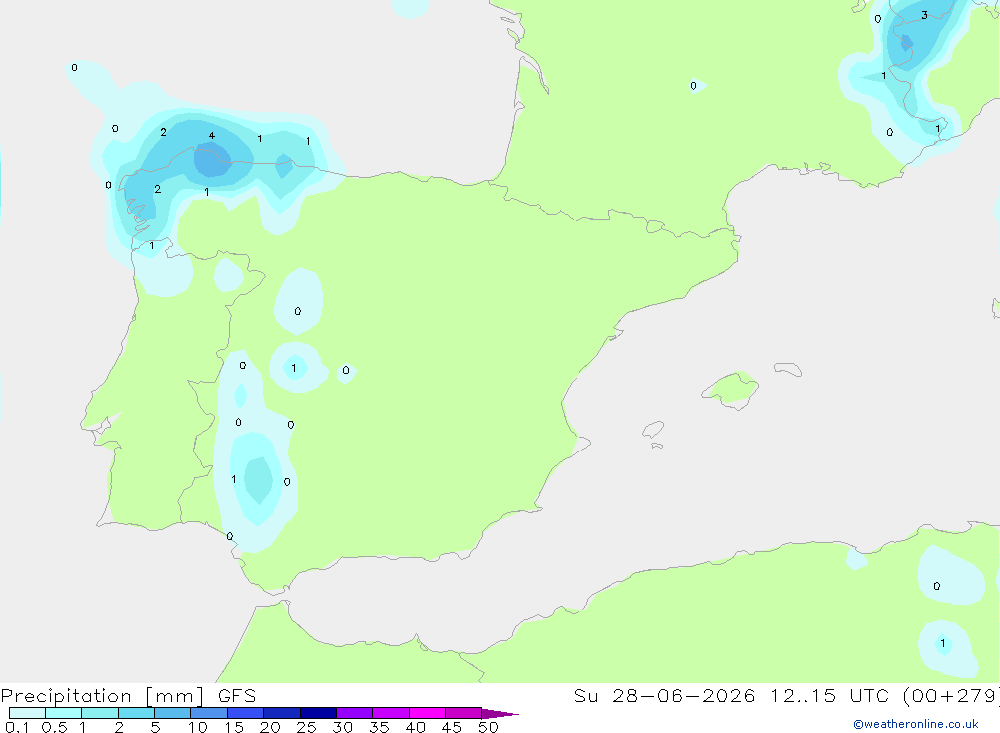
Task: Click the '25' legend tick label
Action: 306,727
